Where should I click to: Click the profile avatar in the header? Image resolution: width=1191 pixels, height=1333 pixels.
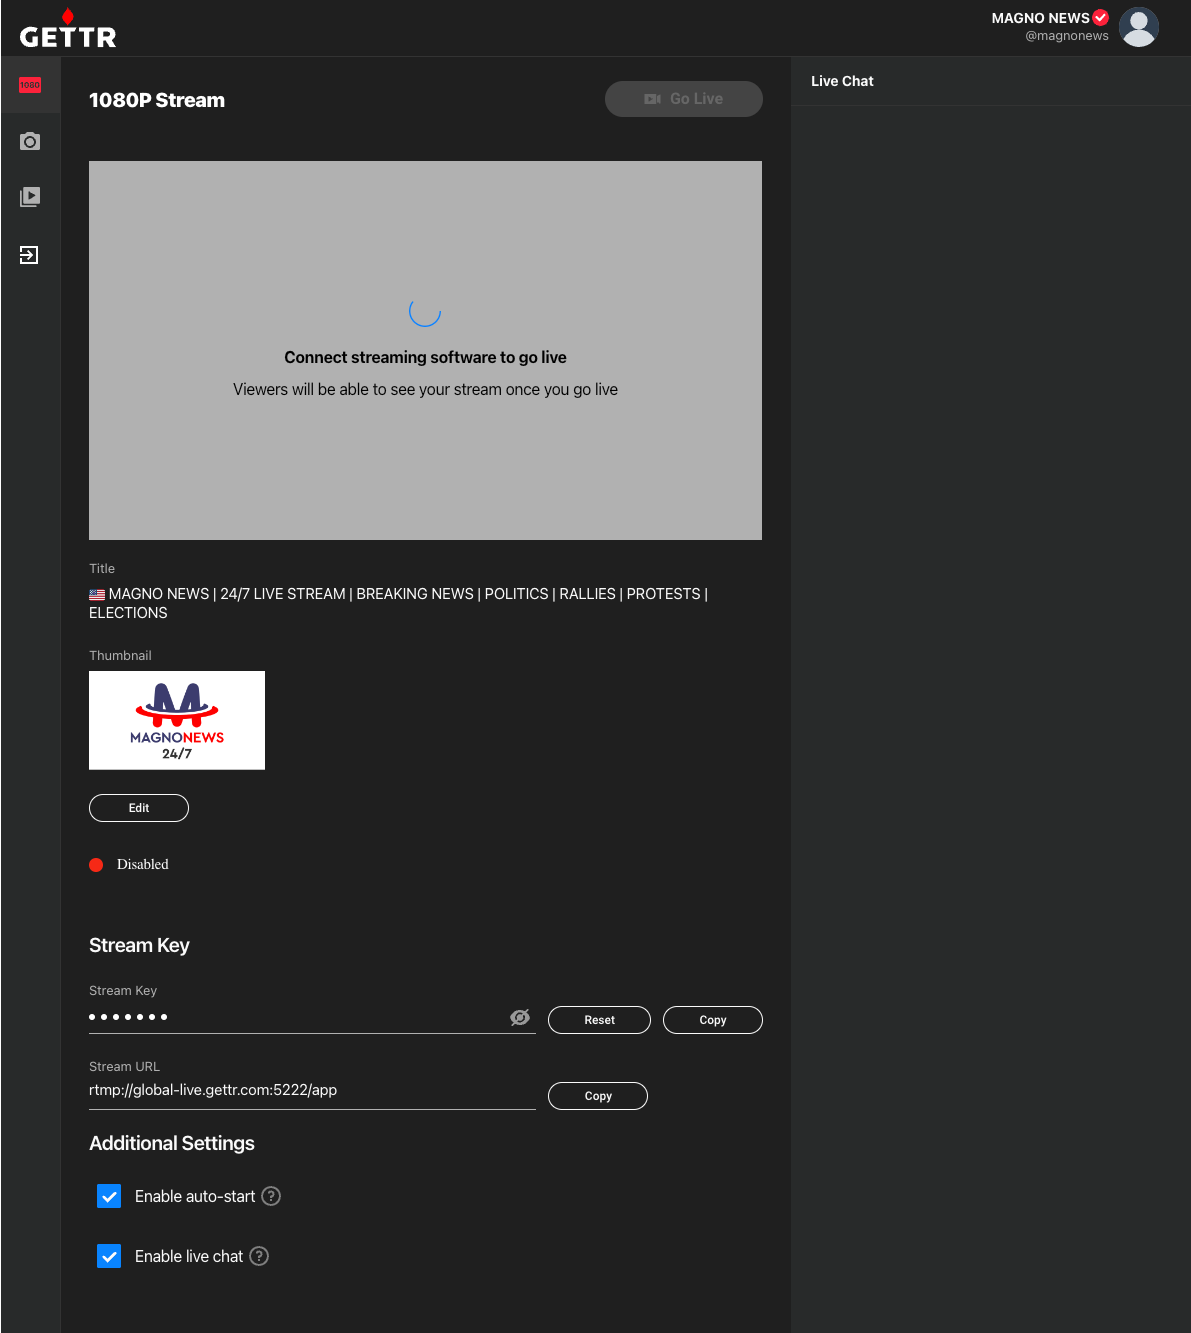click(x=1139, y=27)
